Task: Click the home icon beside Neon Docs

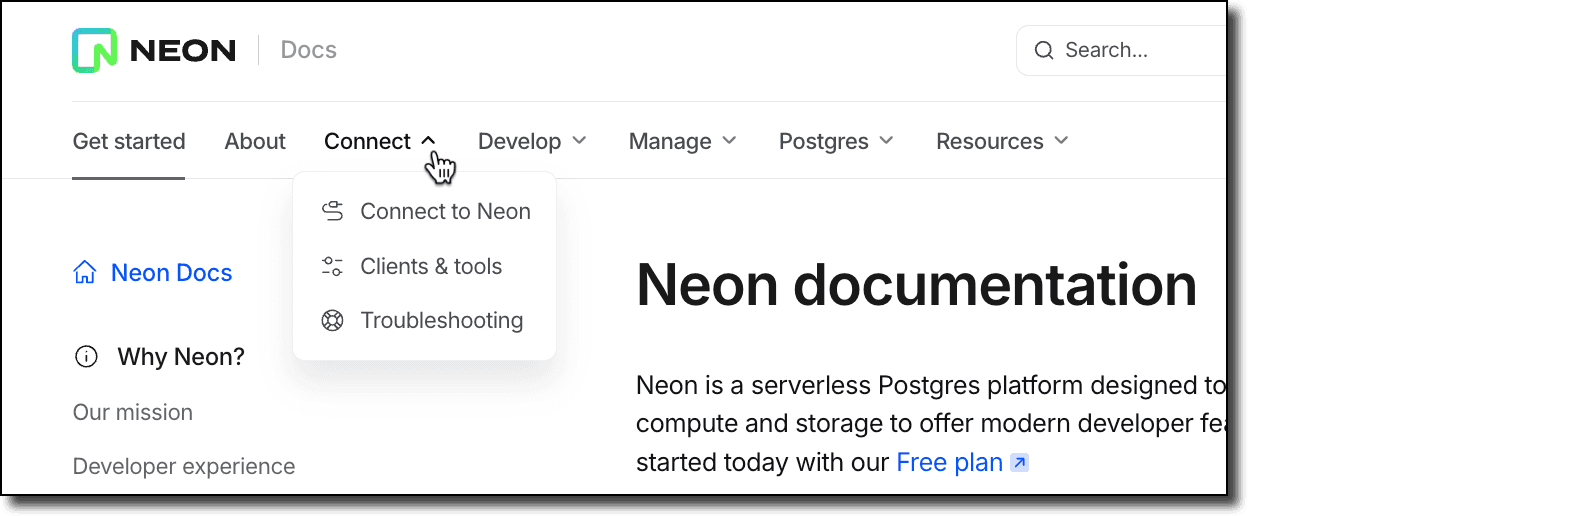Action: click(85, 272)
